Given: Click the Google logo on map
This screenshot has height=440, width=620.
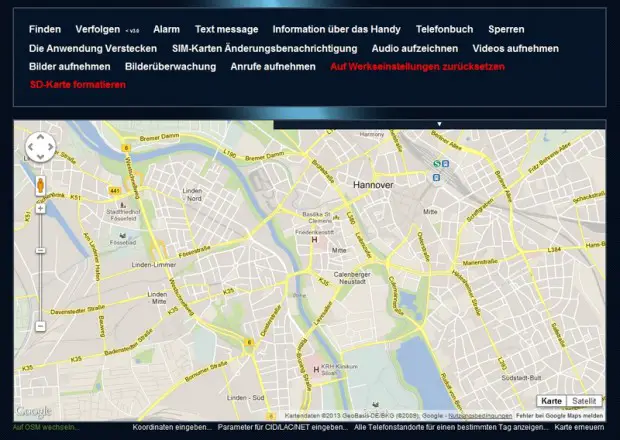Looking at the screenshot, I should 34,412.
